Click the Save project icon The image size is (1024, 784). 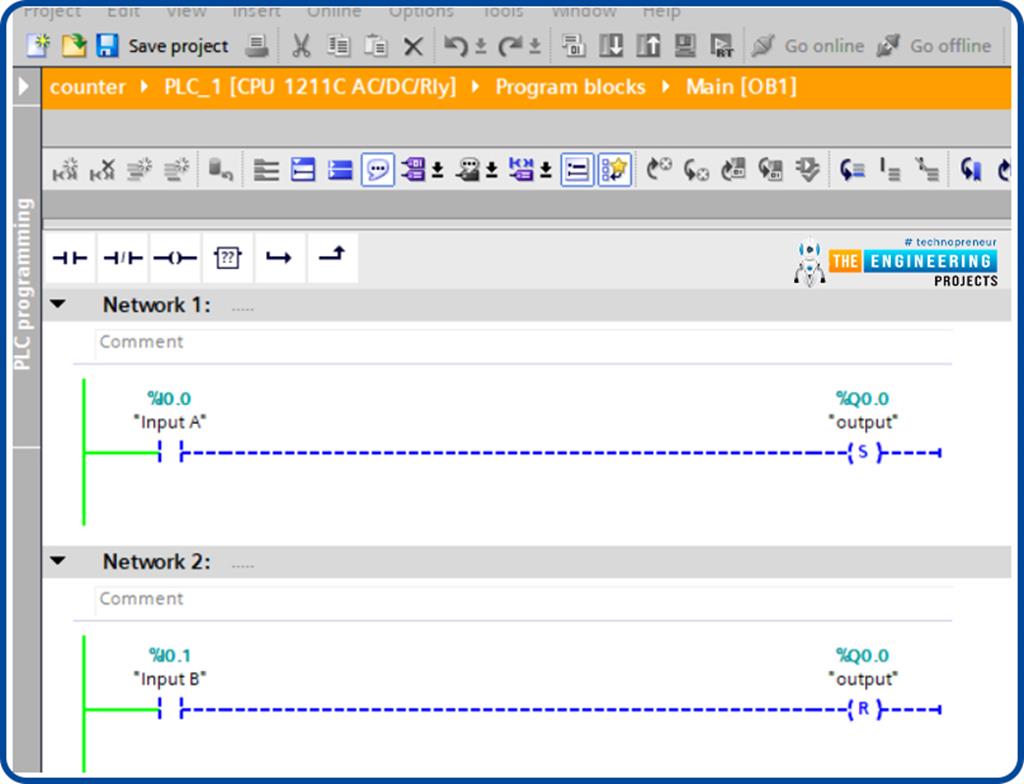(108, 46)
